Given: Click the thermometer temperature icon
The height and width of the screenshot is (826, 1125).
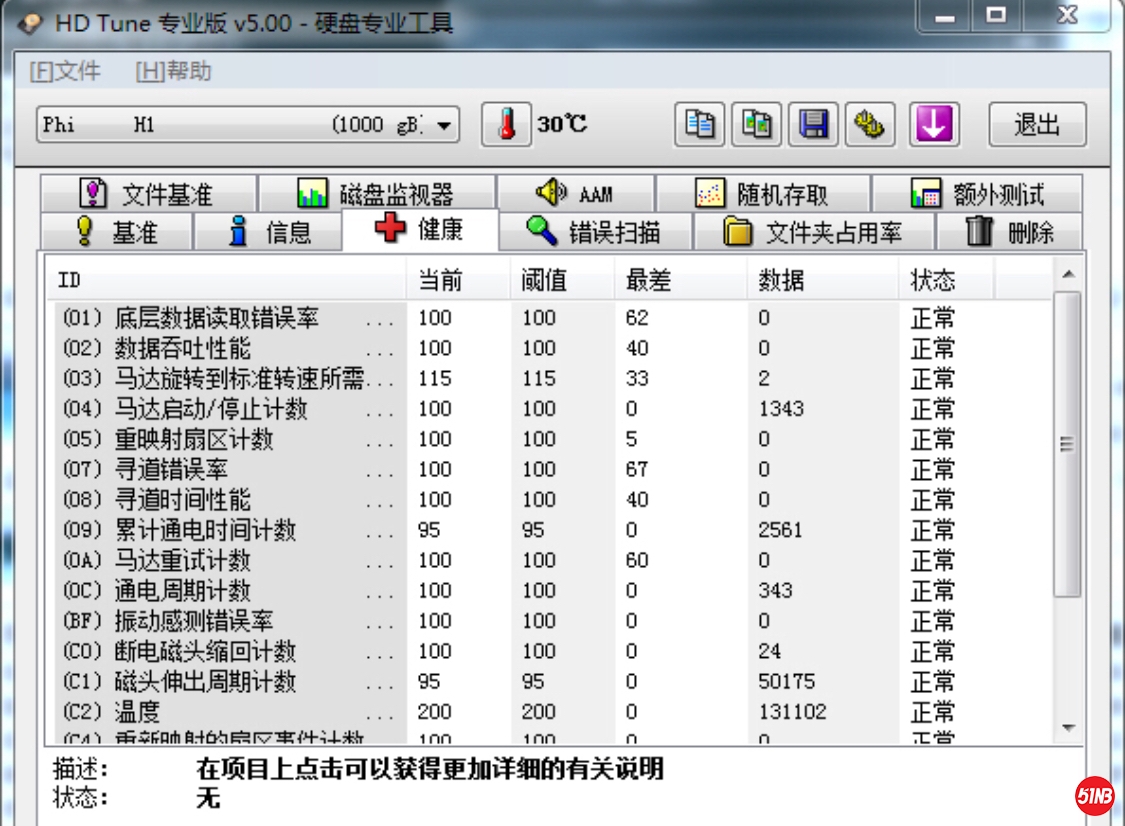Looking at the screenshot, I should (507, 125).
